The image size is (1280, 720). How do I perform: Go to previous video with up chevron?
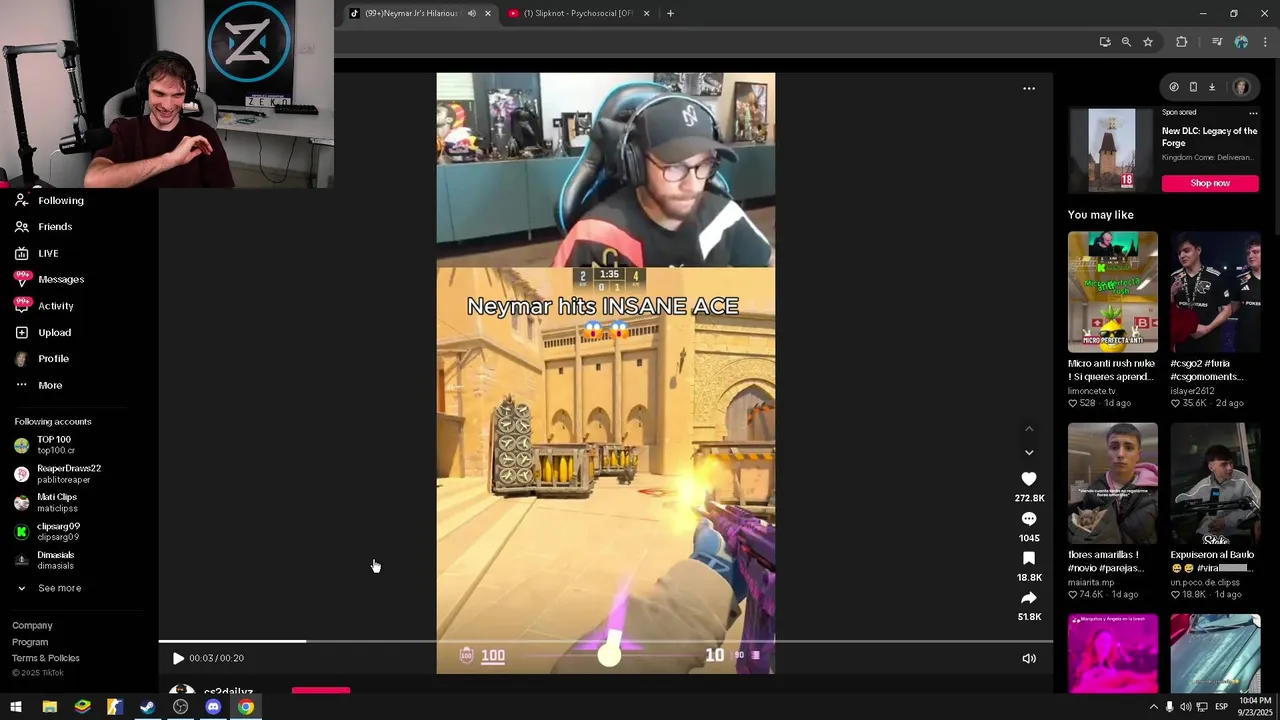[1029, 429]
